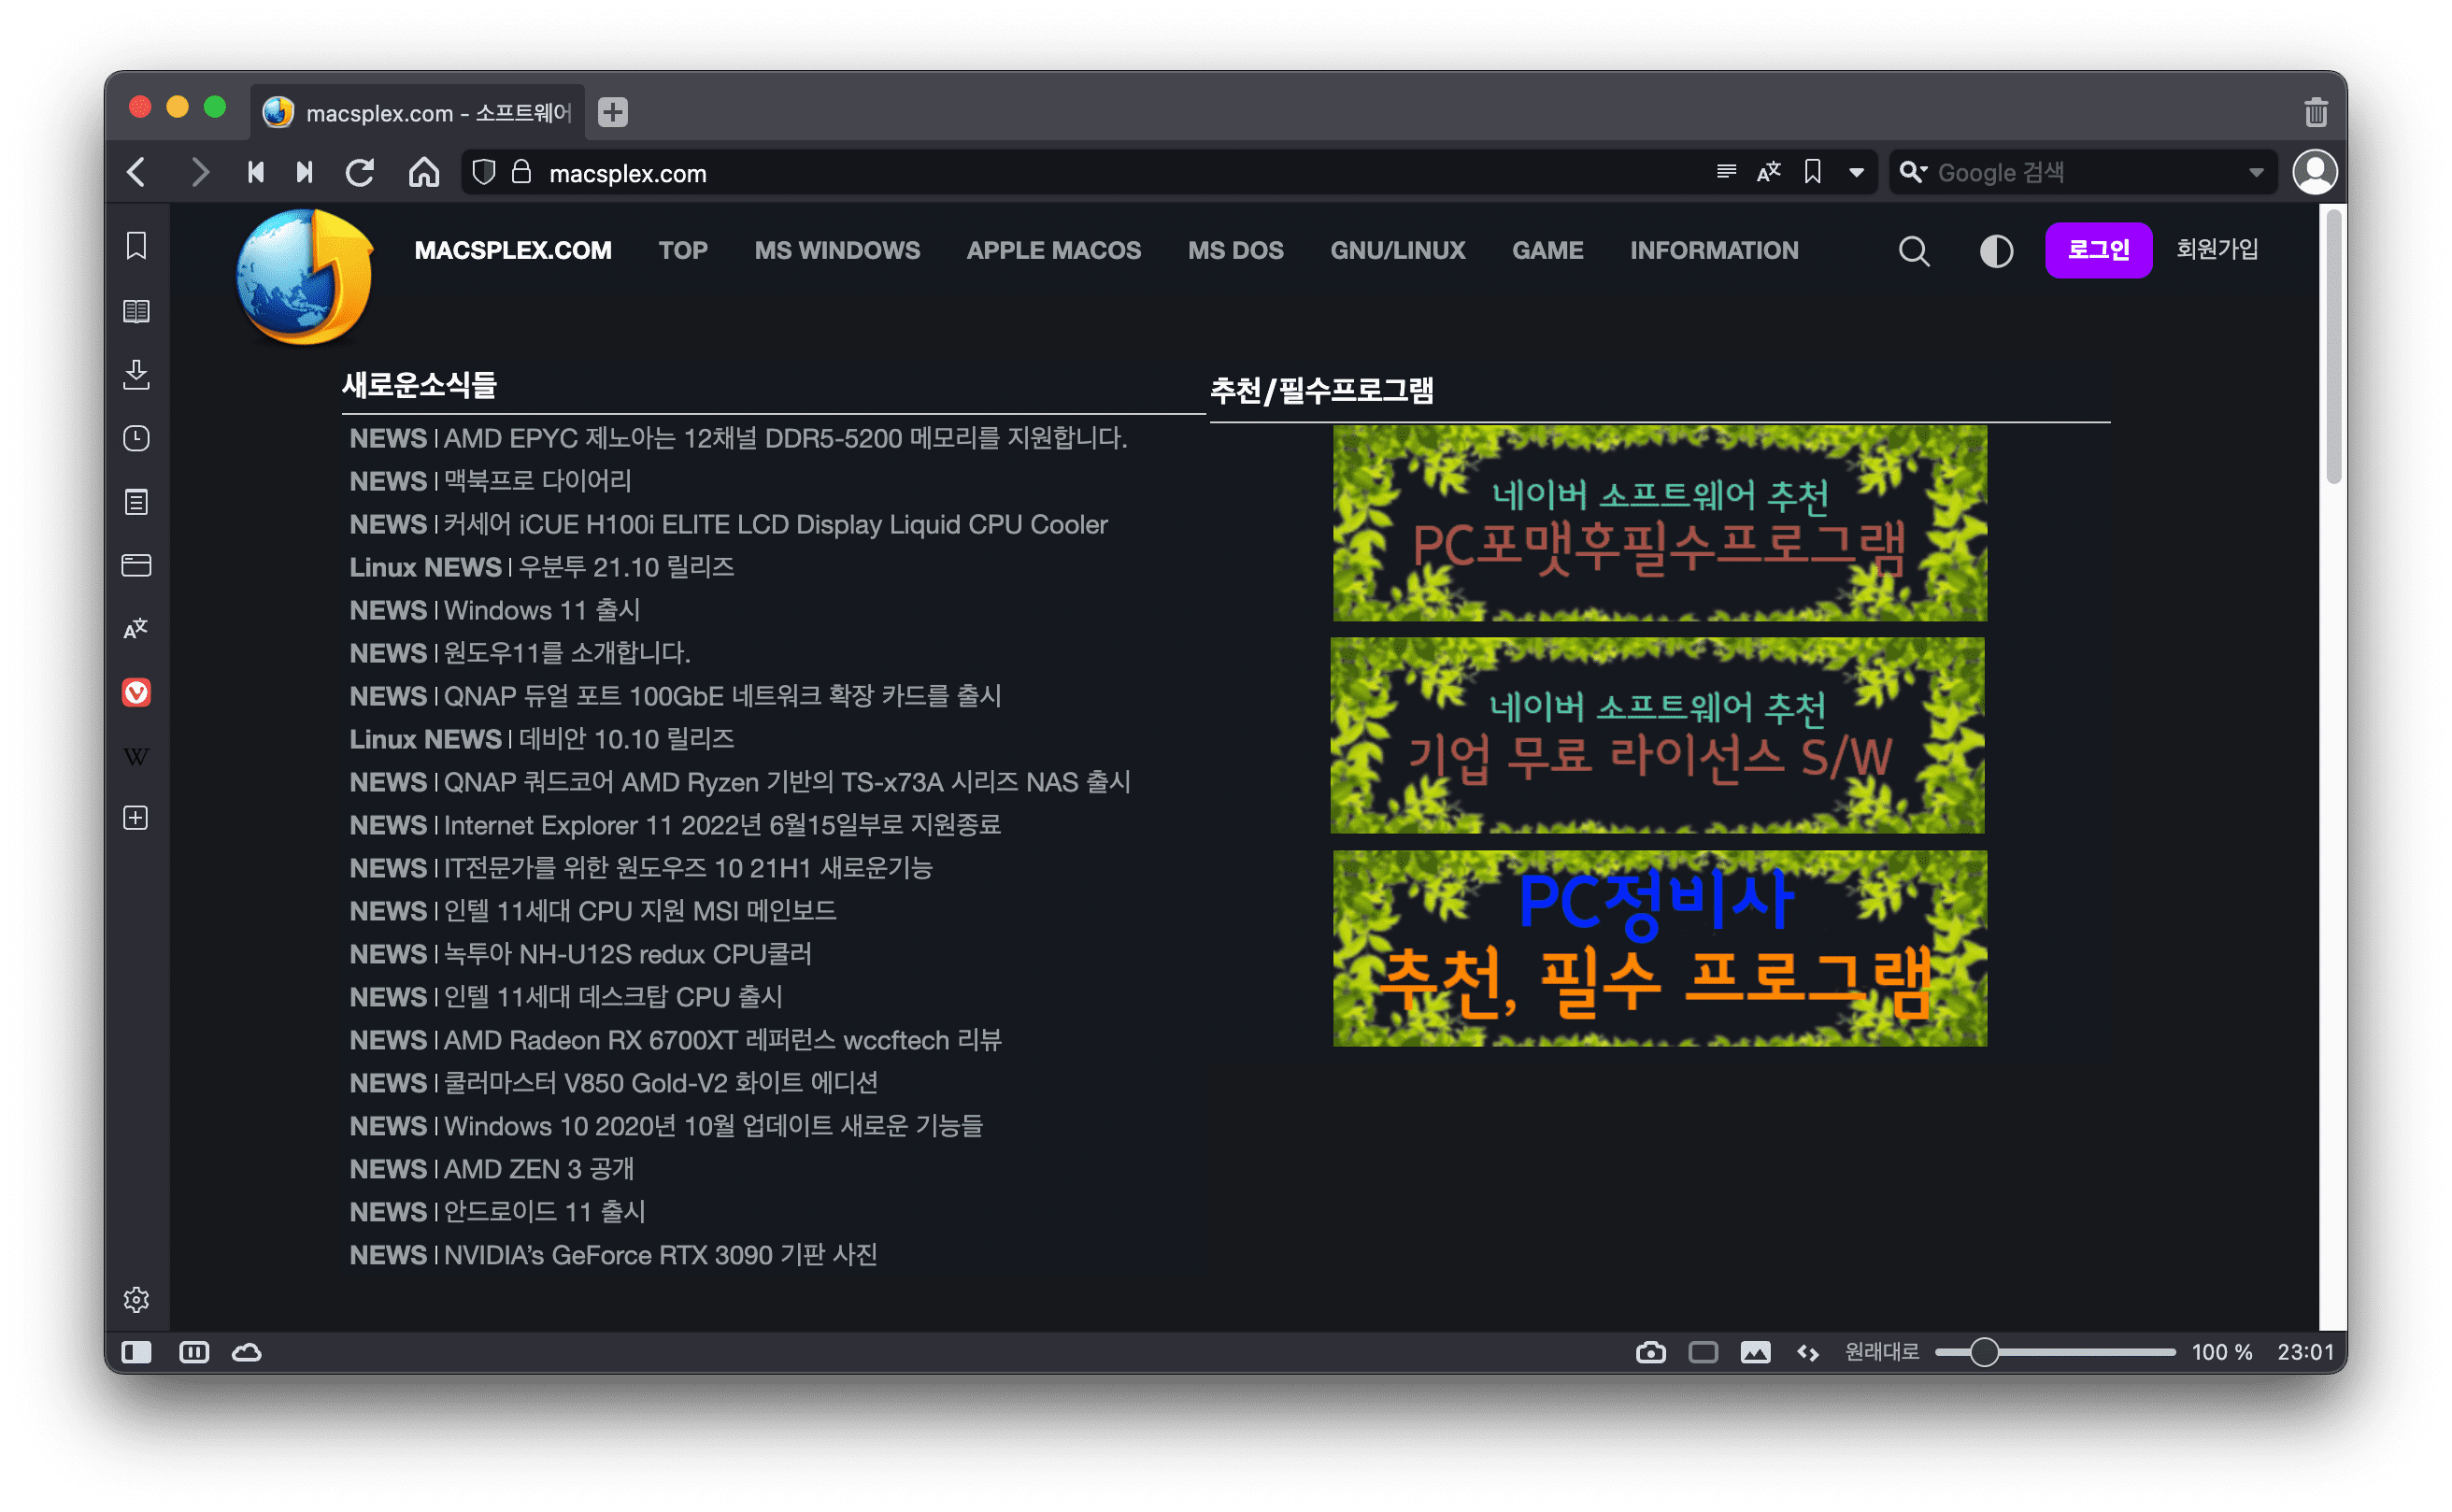Open the 안드로이드 11 출시 article
This screenshot has height=1512, width=2452.
(x=545, y=1212)
